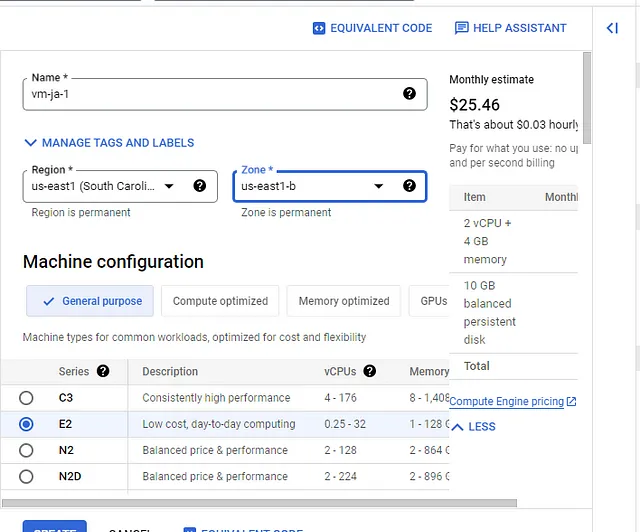The height and width of the screenshot is (532, 640).
Task: Click the Machine configuration heading
Action: tap(113, 262)
